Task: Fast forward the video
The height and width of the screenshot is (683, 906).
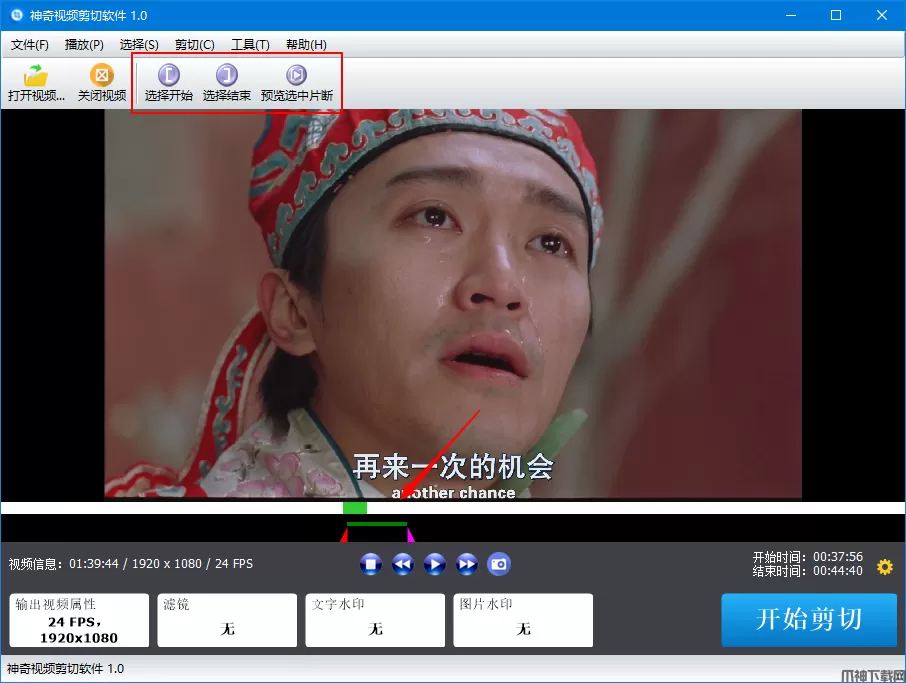Action: (467, 564)
